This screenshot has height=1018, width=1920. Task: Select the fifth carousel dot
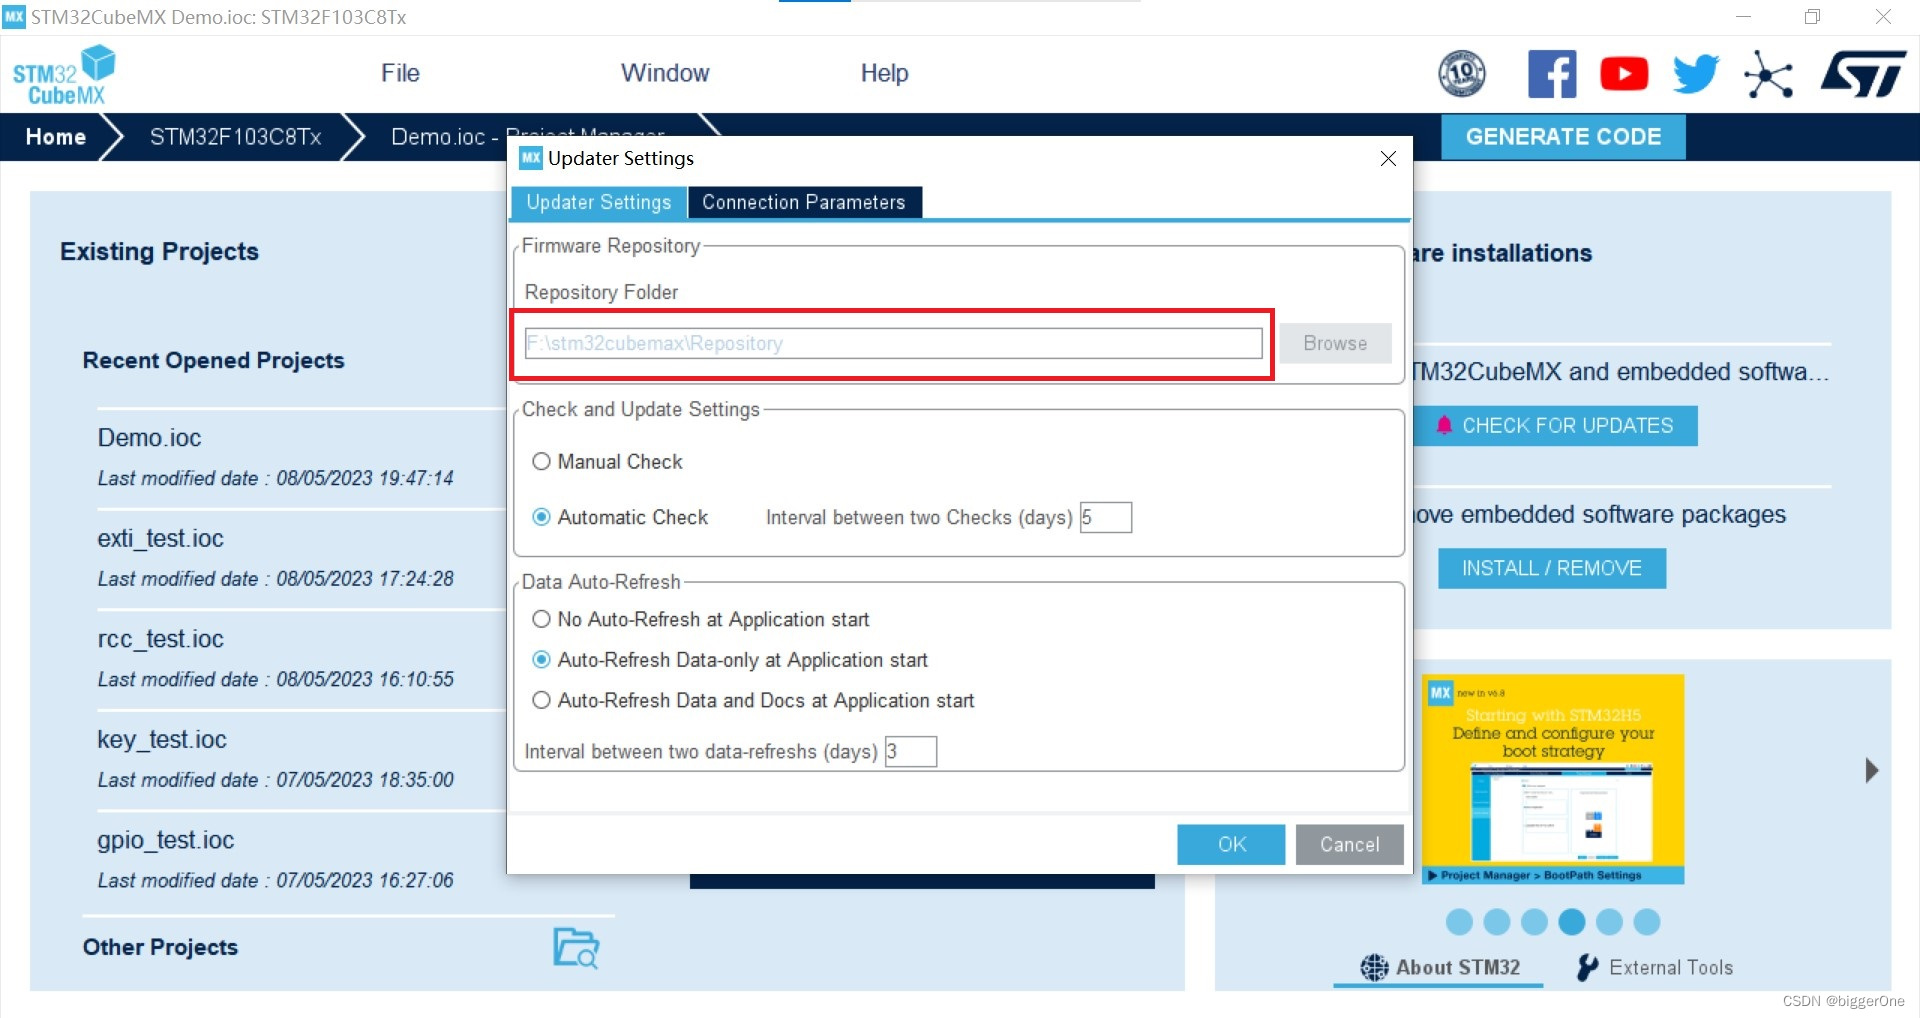coord(1609,921)
